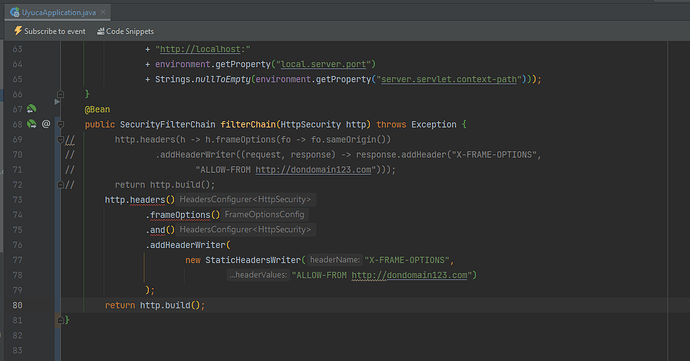Click the fold end marker on line 72

60,184
